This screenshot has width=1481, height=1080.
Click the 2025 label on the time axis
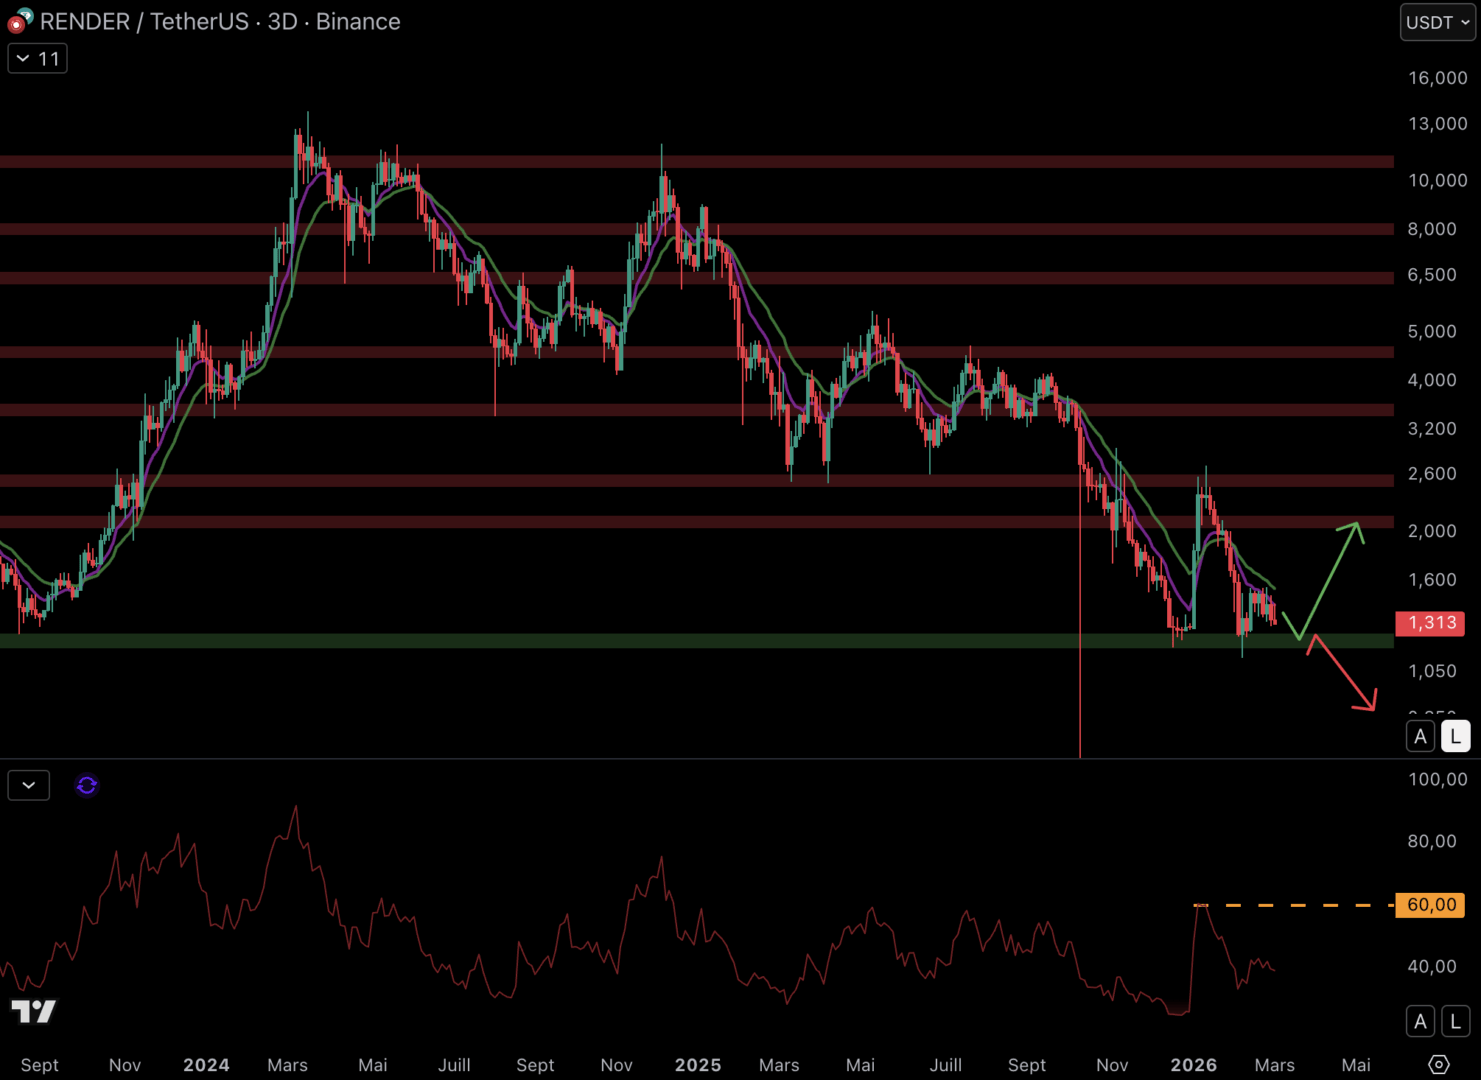pyautogui.click(x=697, y=1065)
